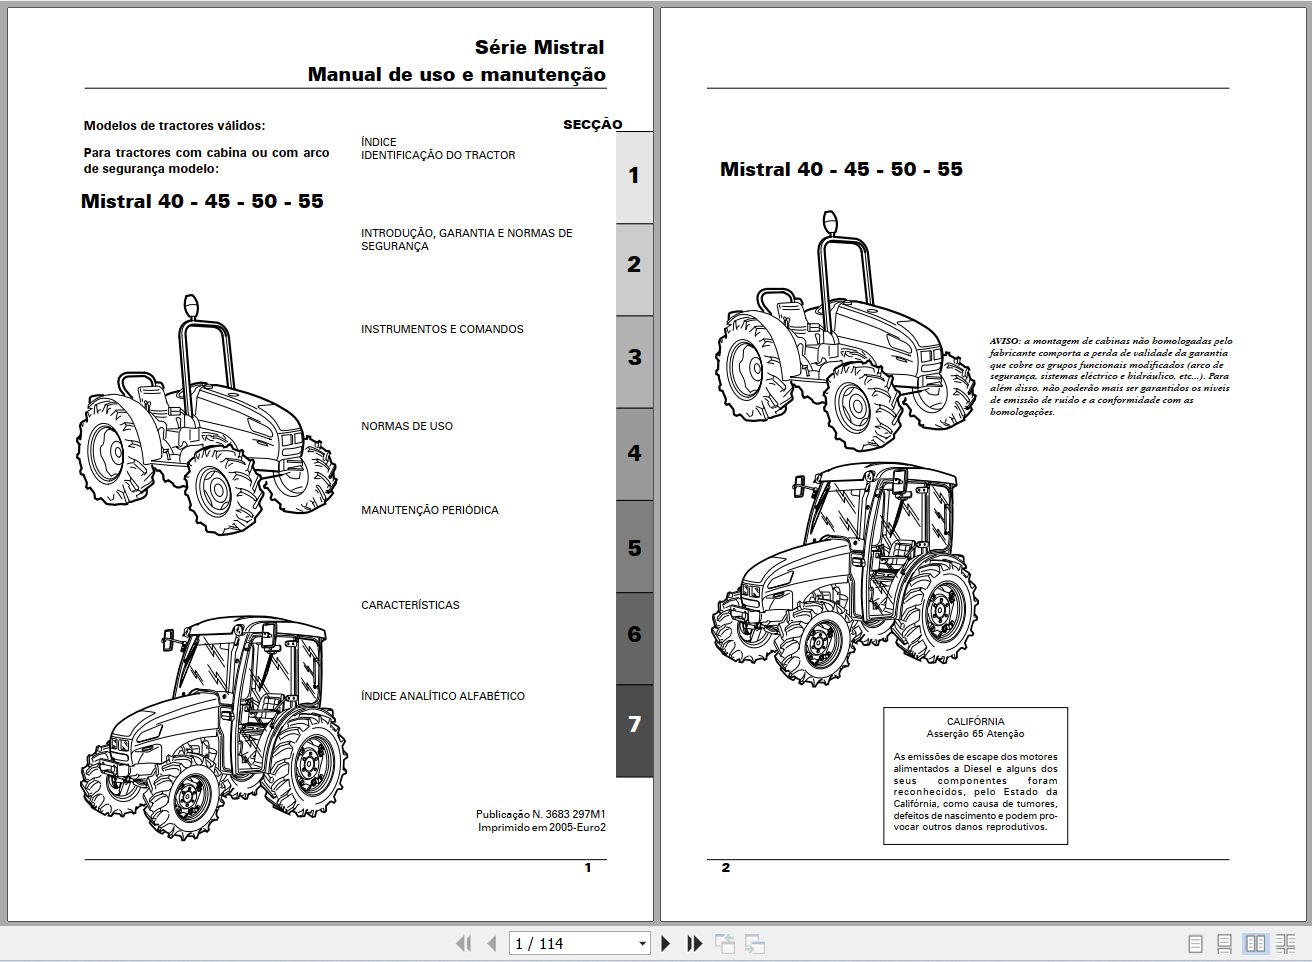This screenshot has width=1312, height=962.
Task: Click the next view icon
Action: tap(755, 943)
